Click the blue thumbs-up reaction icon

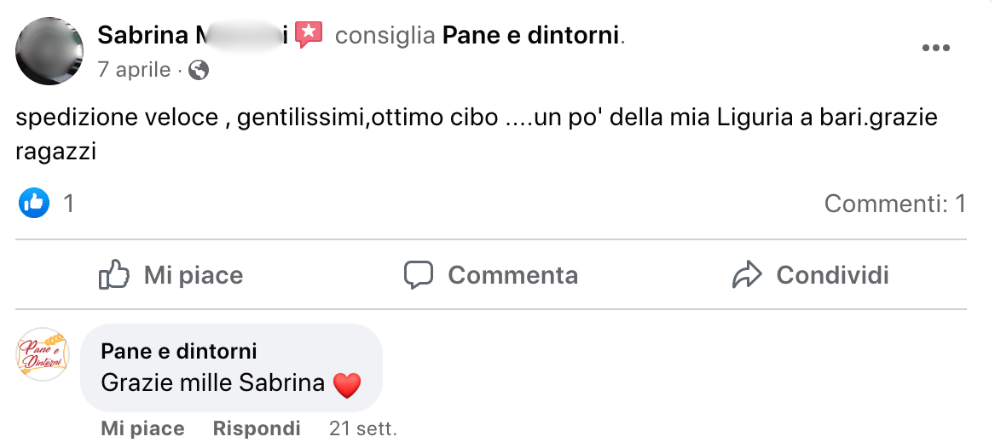click(x=34, y=204)
